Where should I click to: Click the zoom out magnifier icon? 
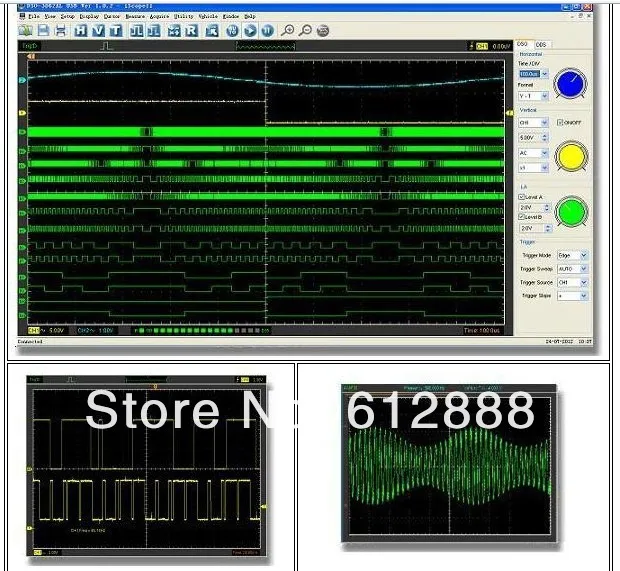pos(305,30)
